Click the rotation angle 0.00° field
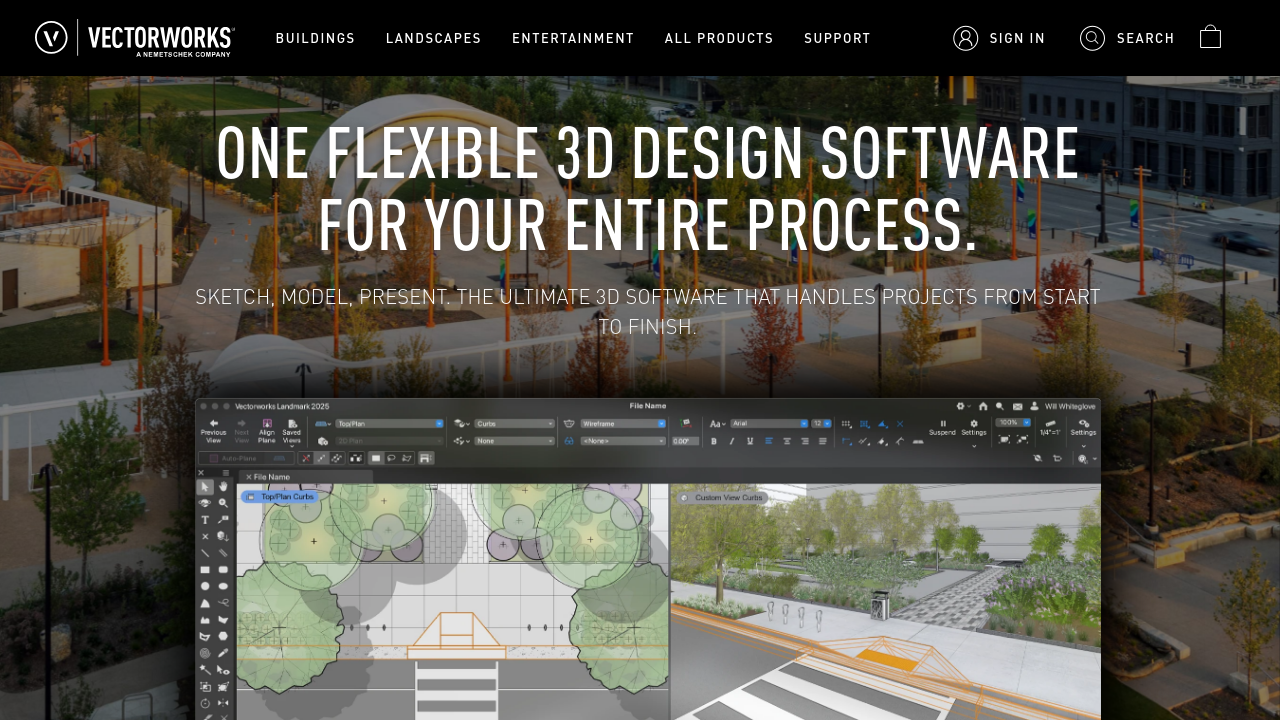Image resolution: width=1280 pixels, height=720 pixels. [x=684, y=440]
